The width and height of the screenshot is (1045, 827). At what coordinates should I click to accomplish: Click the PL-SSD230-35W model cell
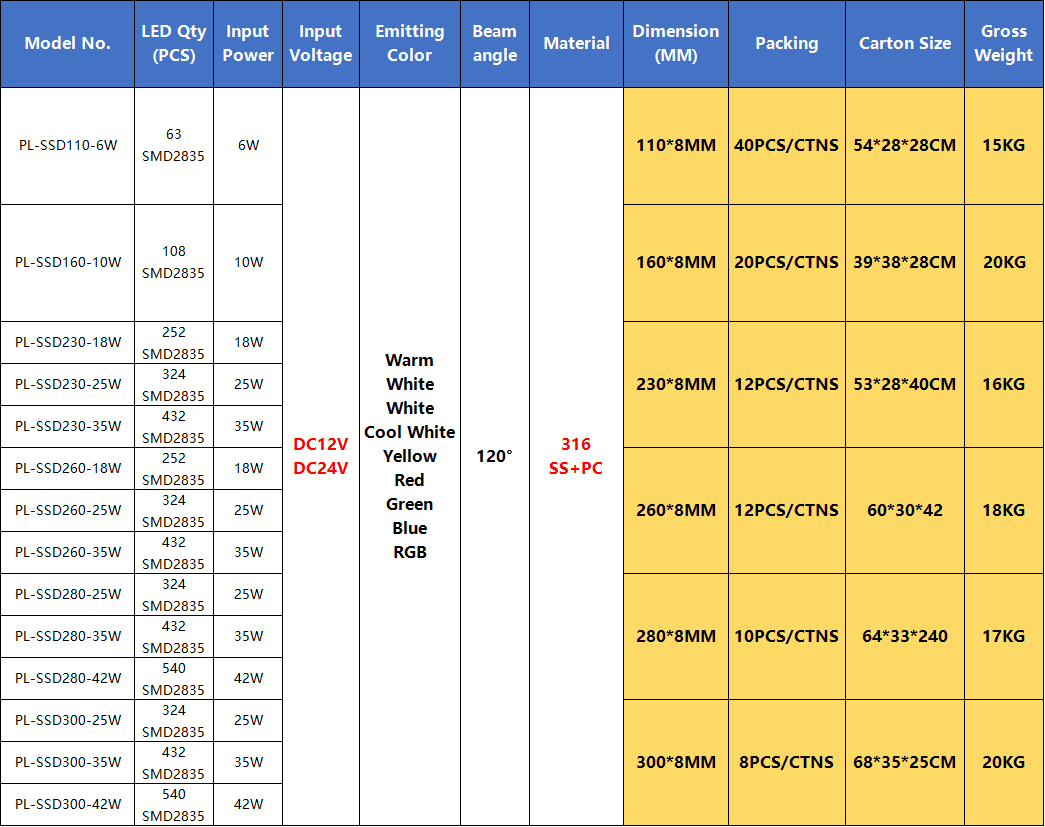pos(67,426)
